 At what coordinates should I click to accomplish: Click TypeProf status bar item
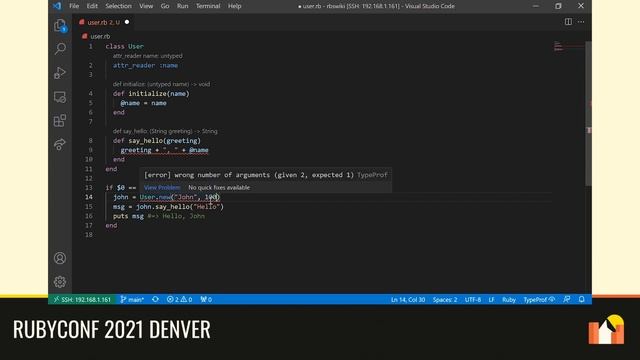pyautogui.click(x=539, y=300)
